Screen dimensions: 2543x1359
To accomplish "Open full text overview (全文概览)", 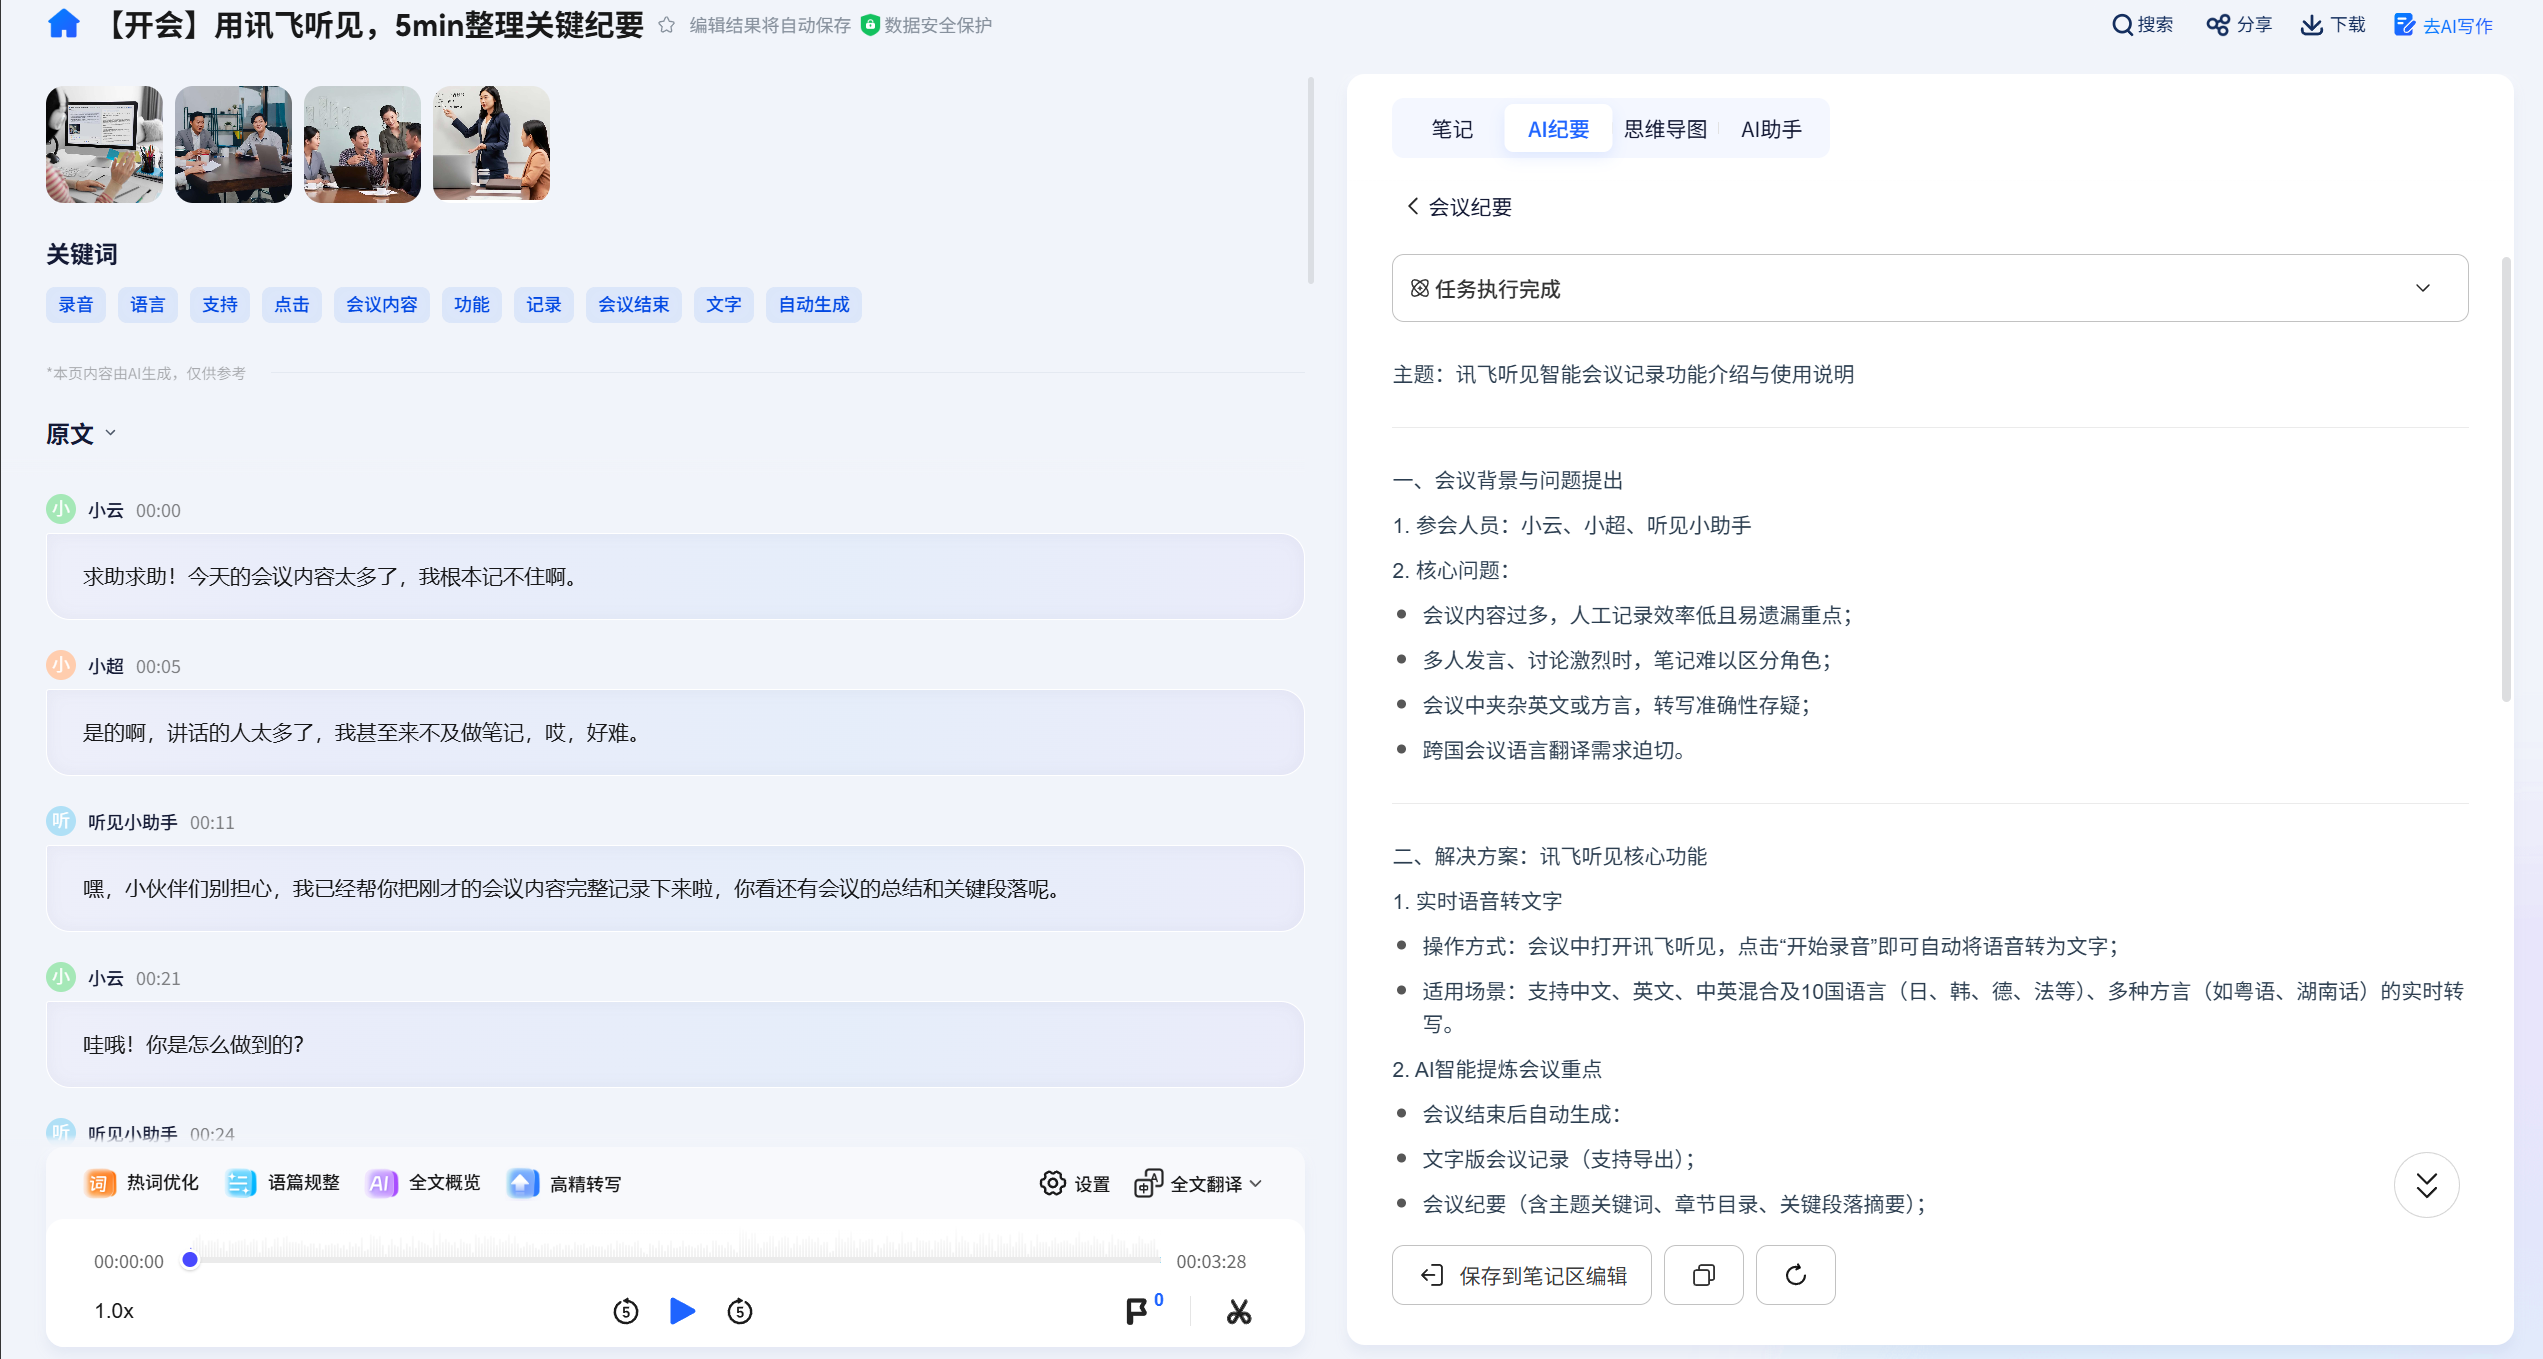I will point(424,1183).
